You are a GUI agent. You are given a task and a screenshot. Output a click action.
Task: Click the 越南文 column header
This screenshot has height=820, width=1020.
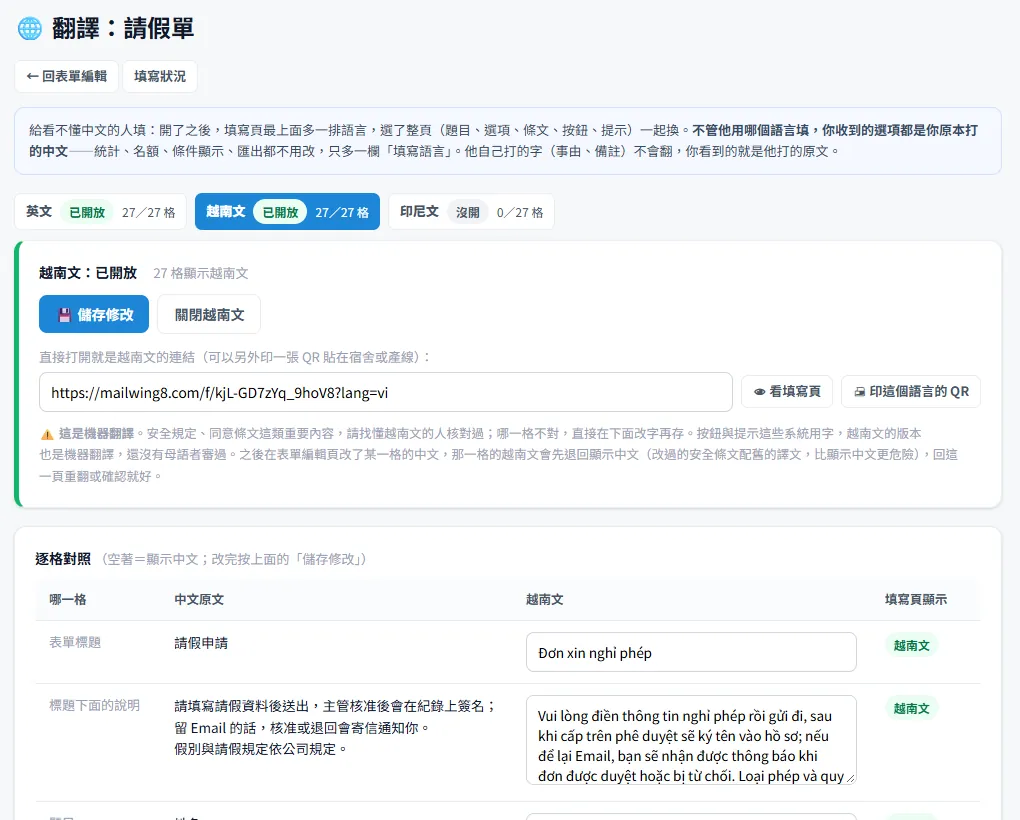544,600
